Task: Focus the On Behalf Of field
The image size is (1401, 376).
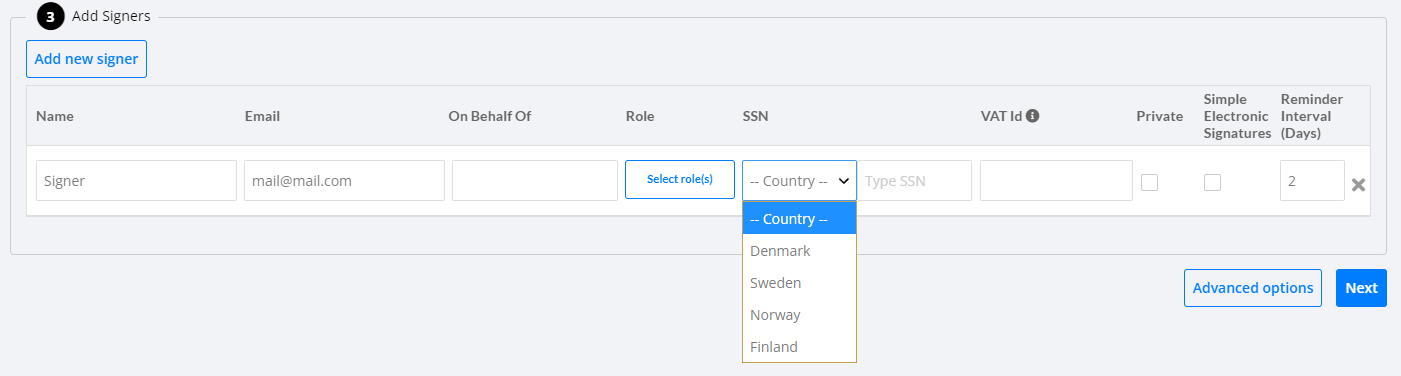Action: [535, 181]
